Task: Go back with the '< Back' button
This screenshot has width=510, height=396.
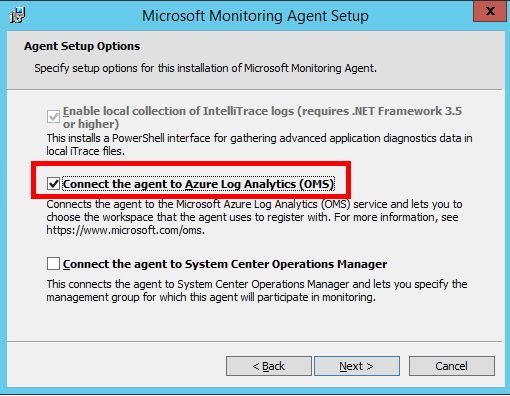Action: (x=269, y=366)
